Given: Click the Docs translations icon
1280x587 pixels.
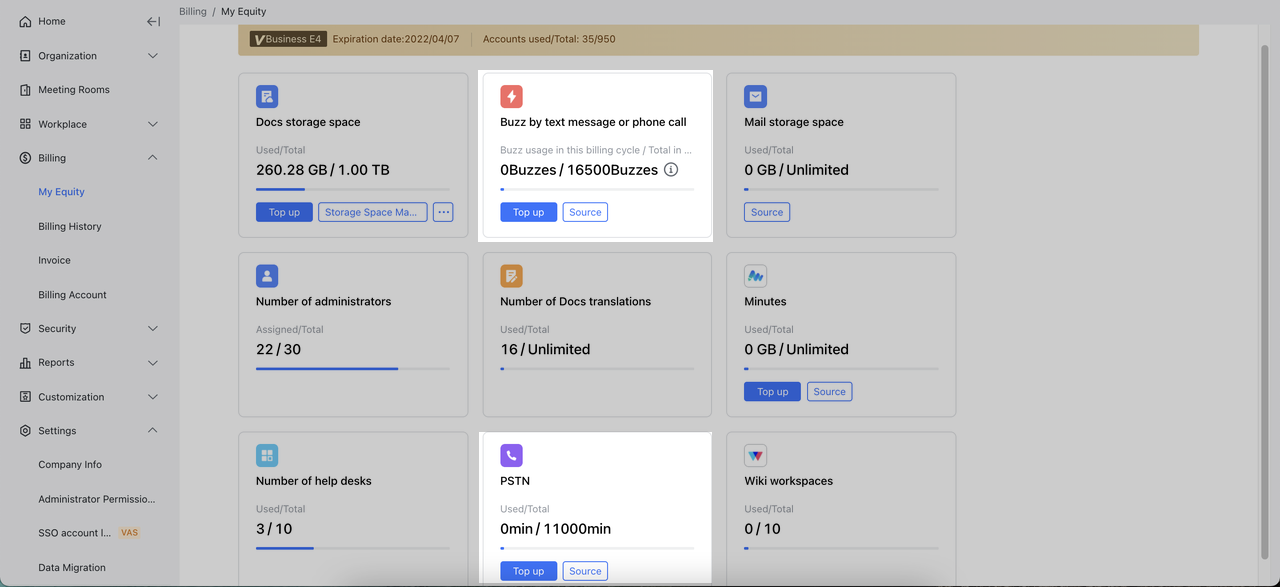Looking at the screenshot, I should [x=511, y=276].
